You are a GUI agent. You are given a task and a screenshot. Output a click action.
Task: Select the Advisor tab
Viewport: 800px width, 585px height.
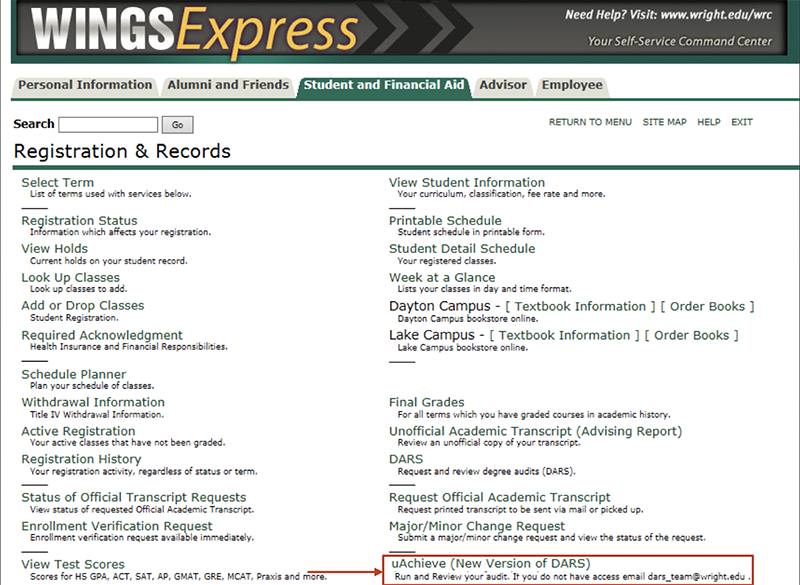point(503,86)
